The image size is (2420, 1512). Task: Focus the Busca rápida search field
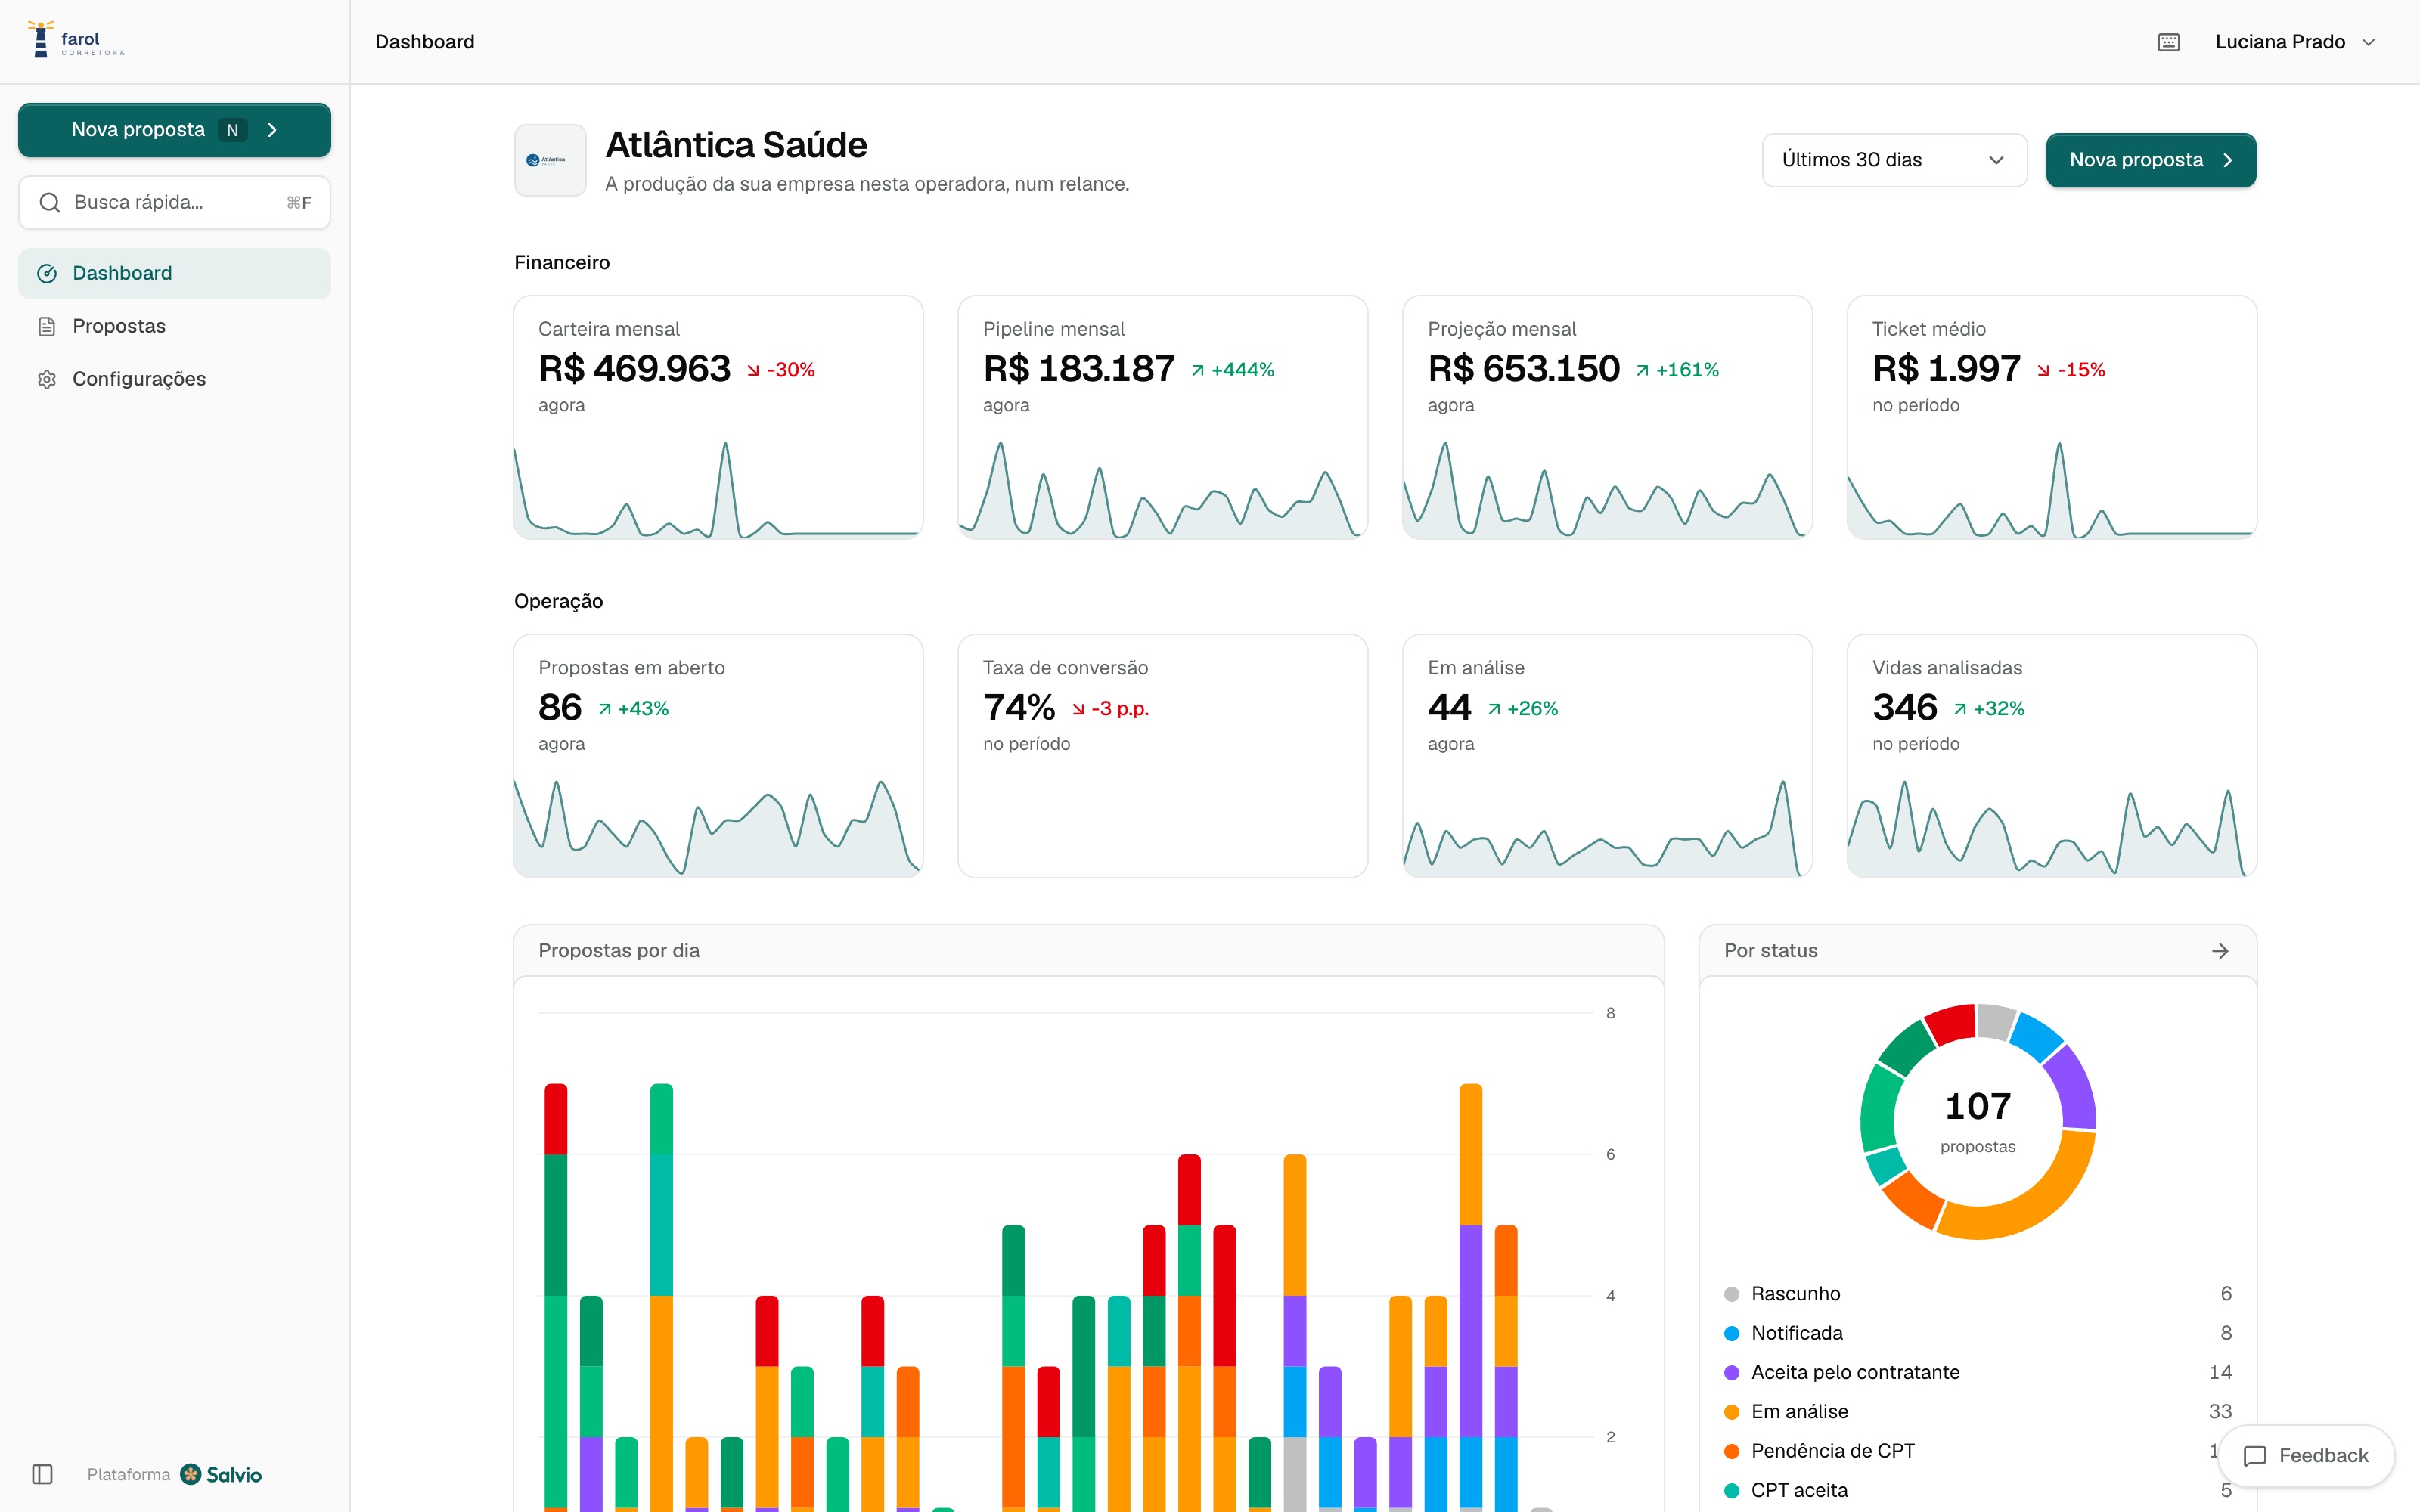coord(174,202)
